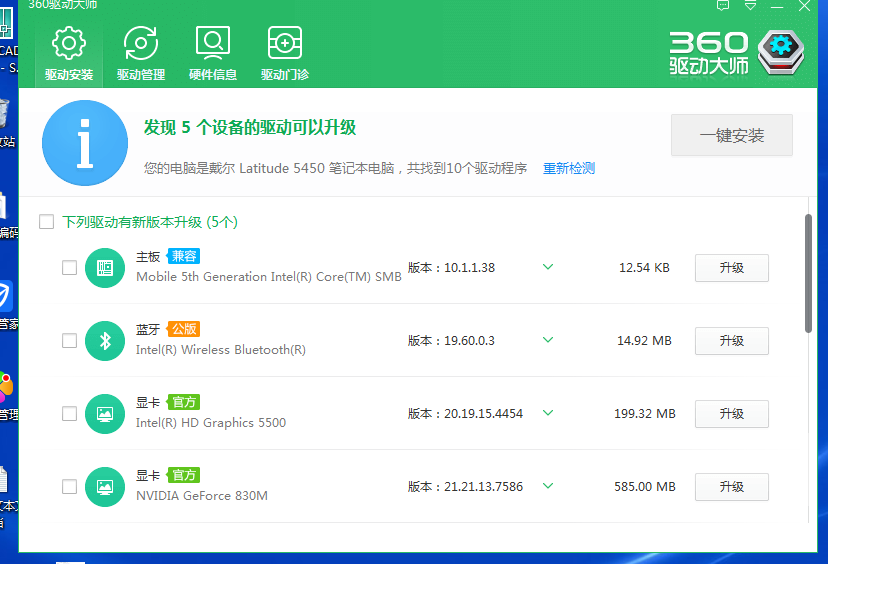Click the motherboard (主板) device icon
The width and height of the screenshot is (870, 608).
tap(105, 268)
